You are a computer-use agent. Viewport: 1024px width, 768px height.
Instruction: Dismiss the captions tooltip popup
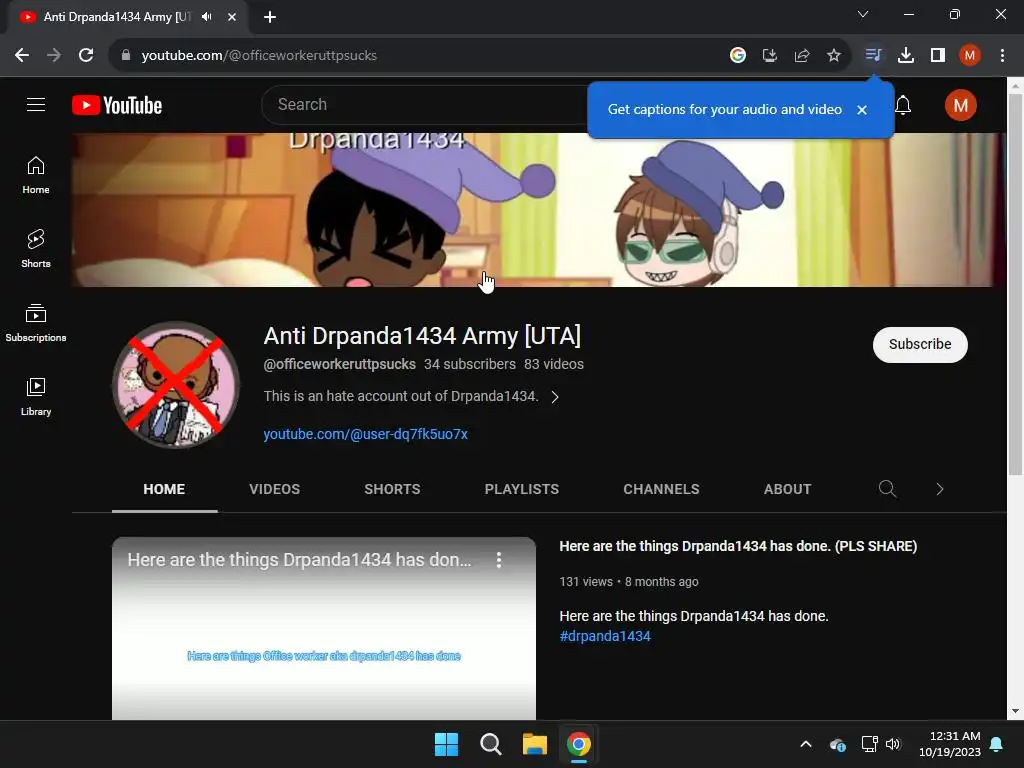[x=862, y=110]
